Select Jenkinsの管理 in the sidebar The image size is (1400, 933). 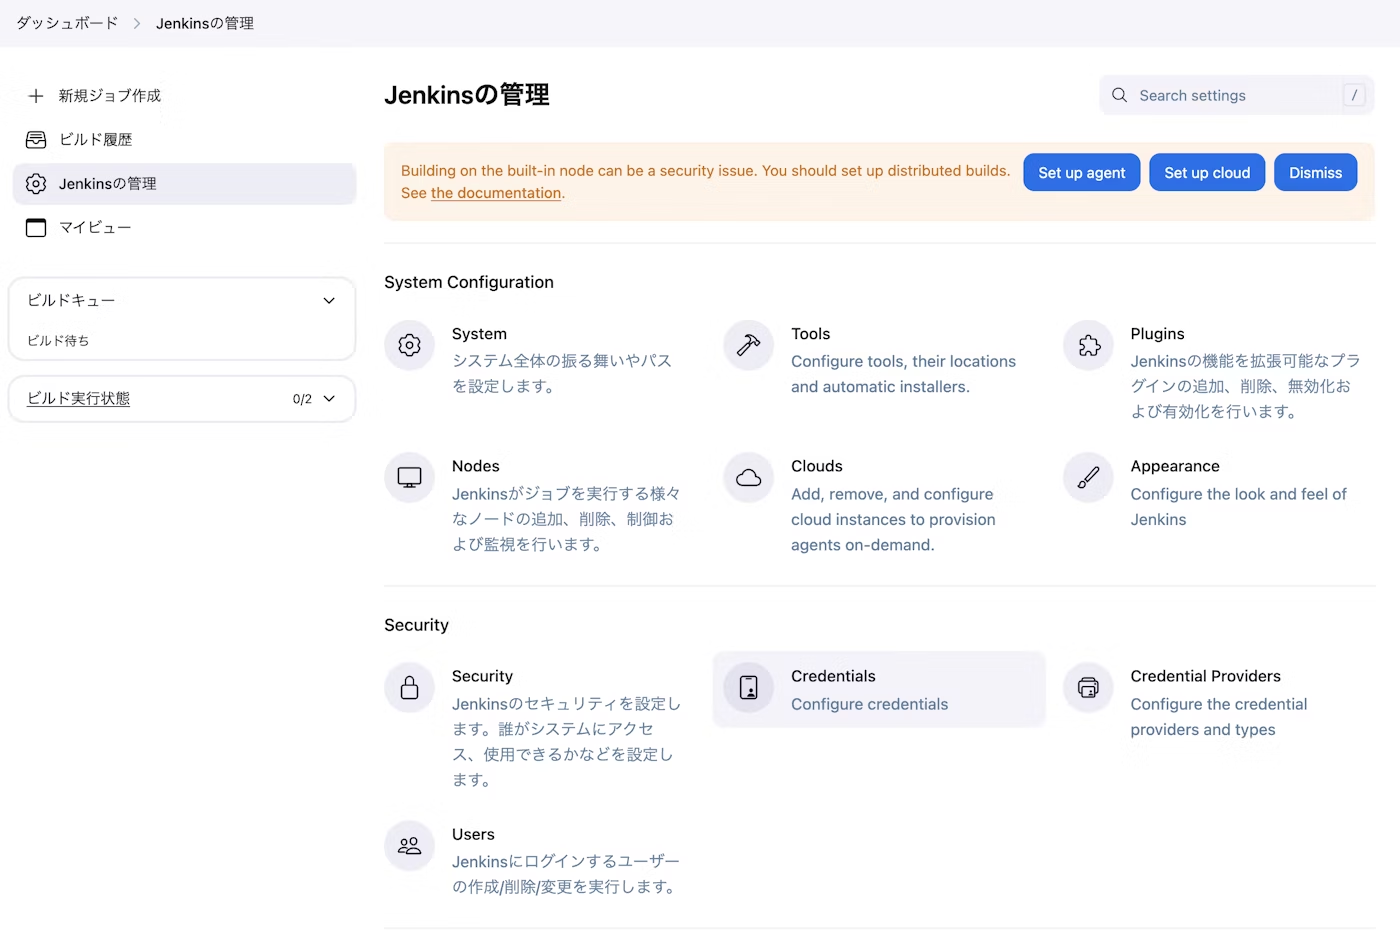coord(184,184)
